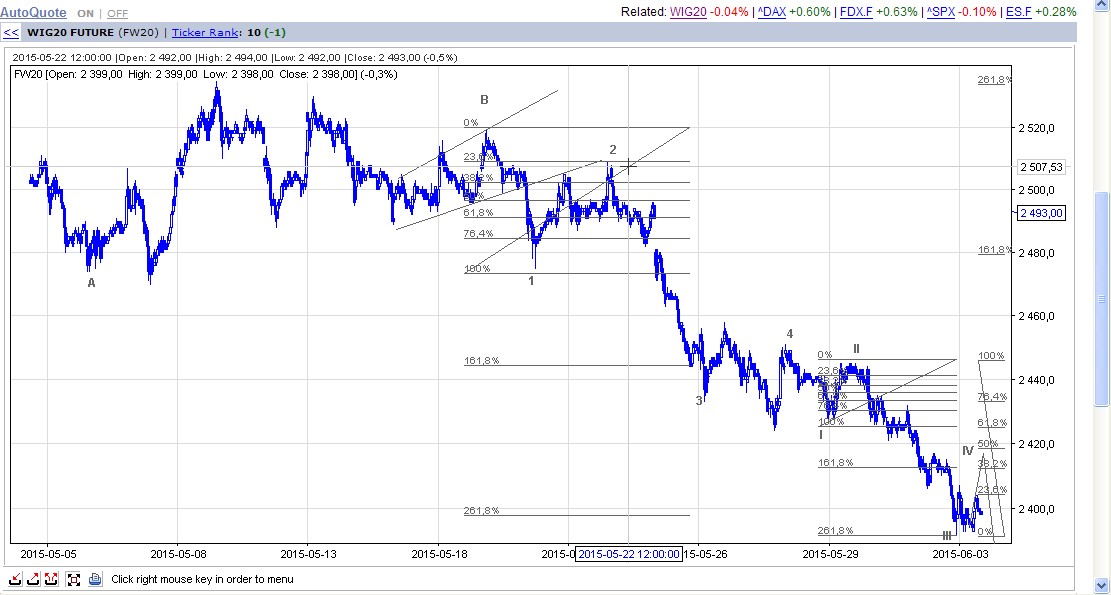Click the 2 493,00 current price label
The width and height of the screenshot is (1111, 595).
click(x=1041, y=213)
